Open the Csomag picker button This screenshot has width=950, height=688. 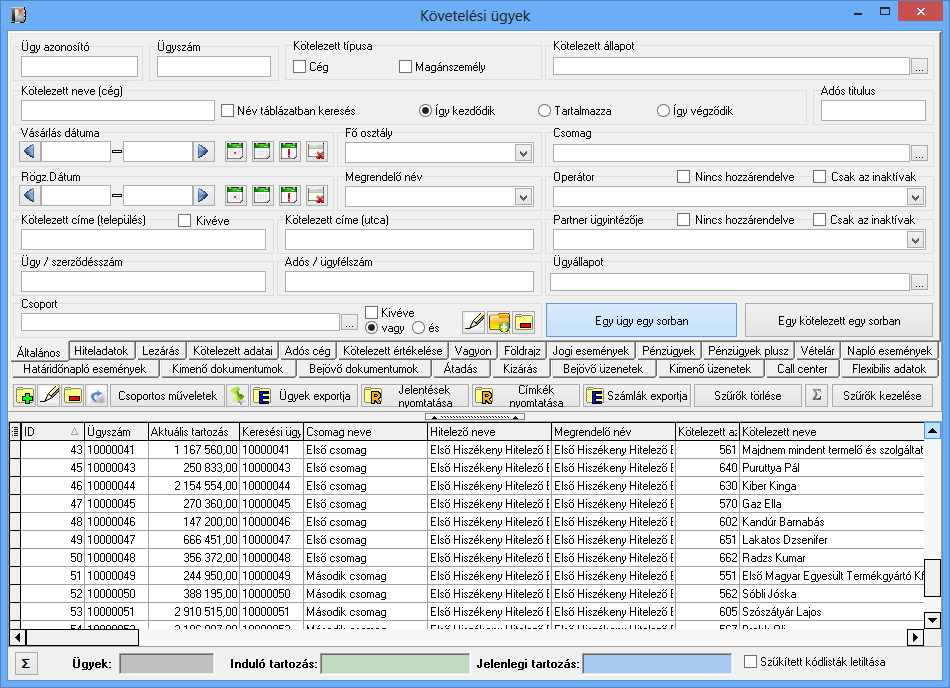click(x=919, y=153)
